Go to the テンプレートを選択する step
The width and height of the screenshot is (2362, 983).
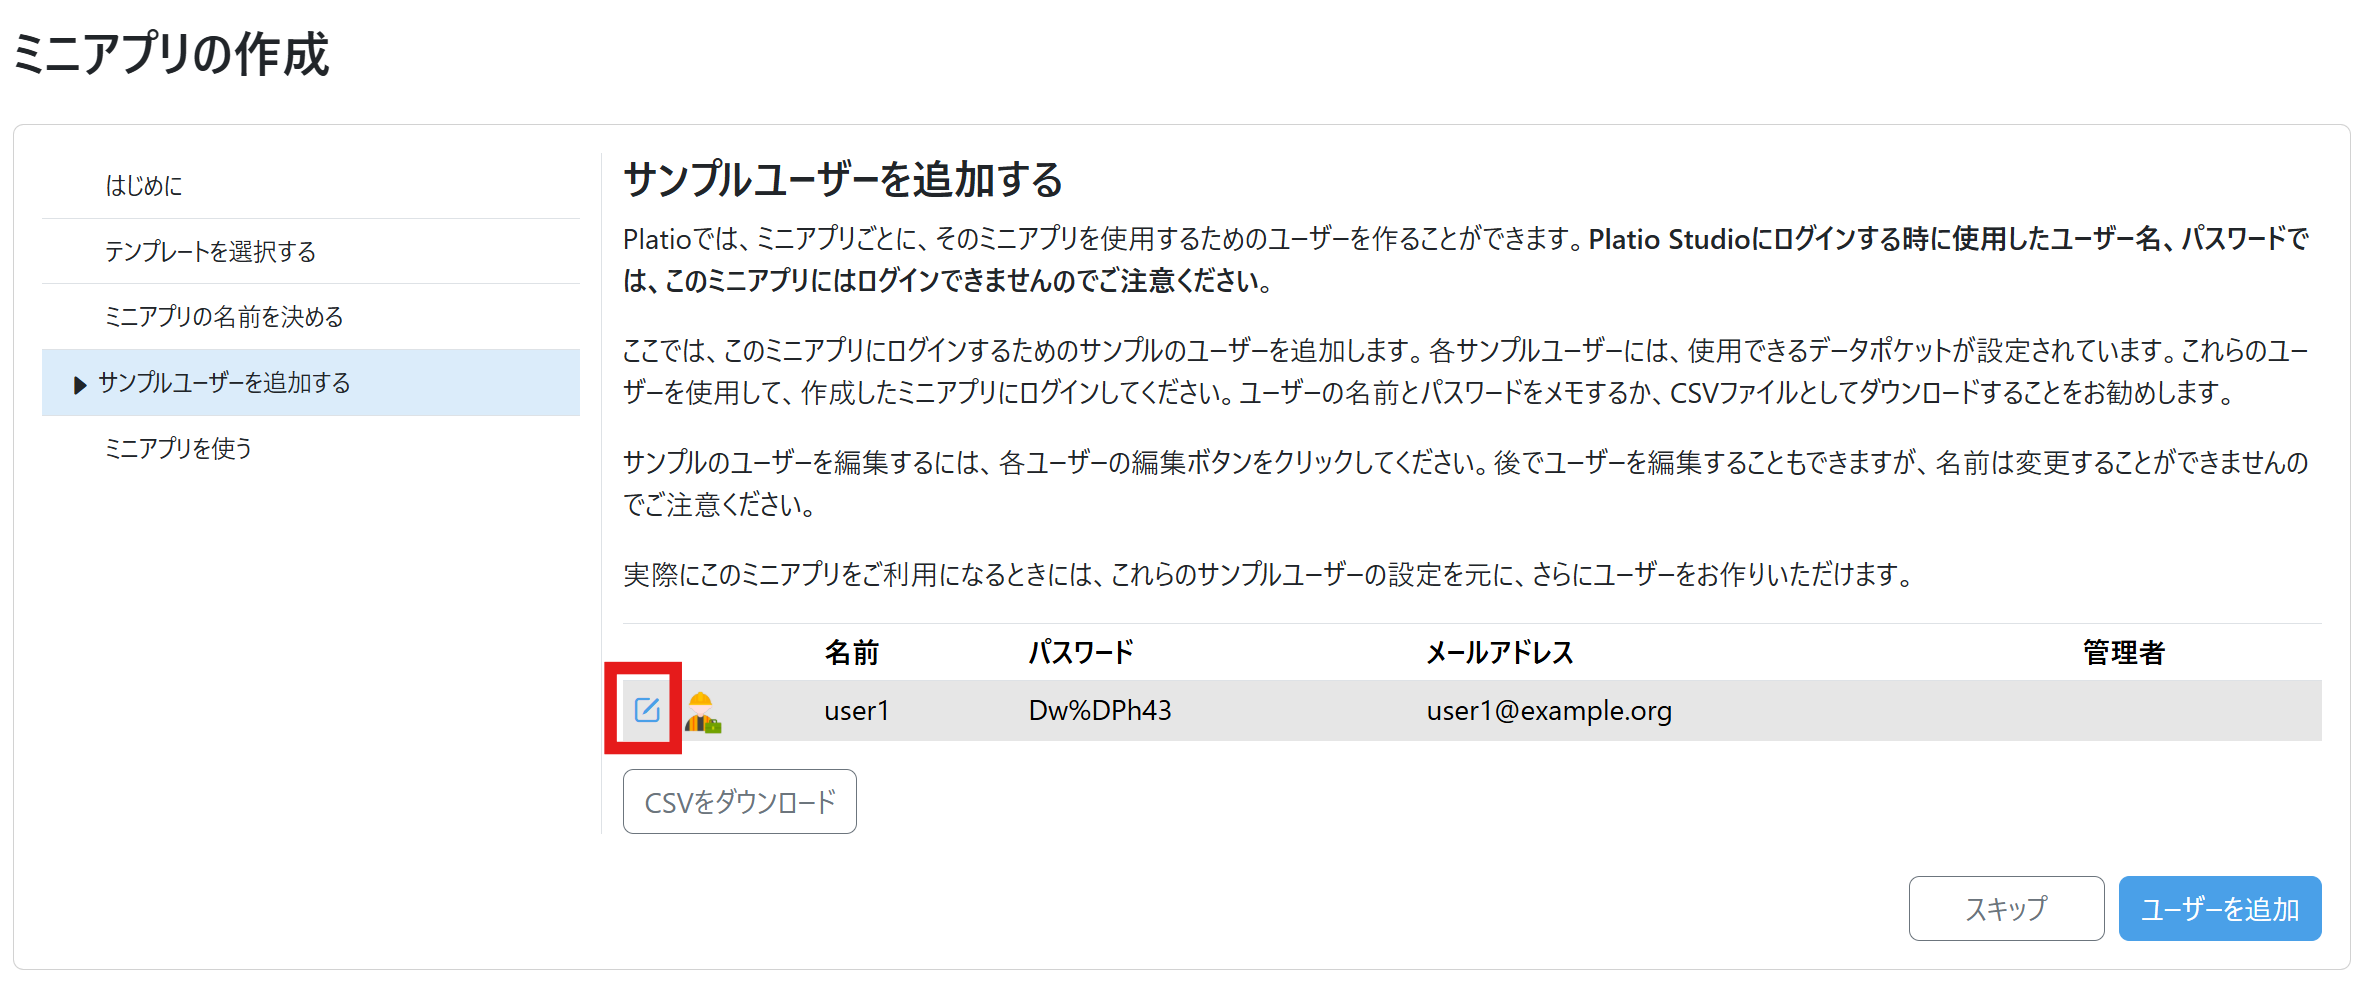click(210, 251)
